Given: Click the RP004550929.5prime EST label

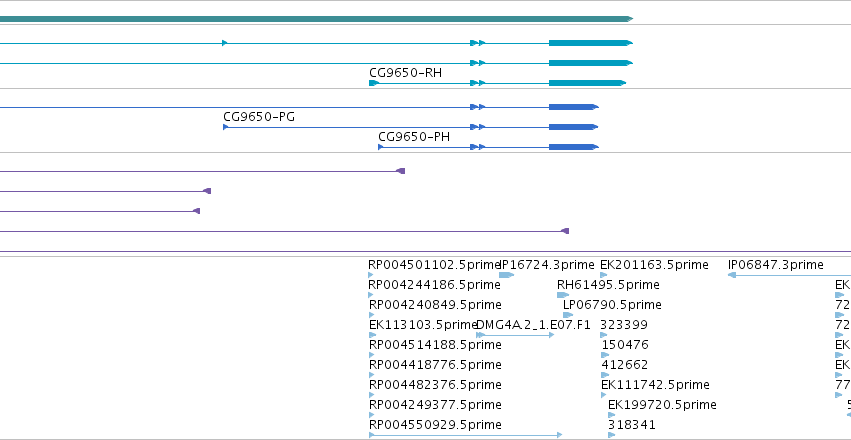Looking at the screenshot, I should point(435,425).
